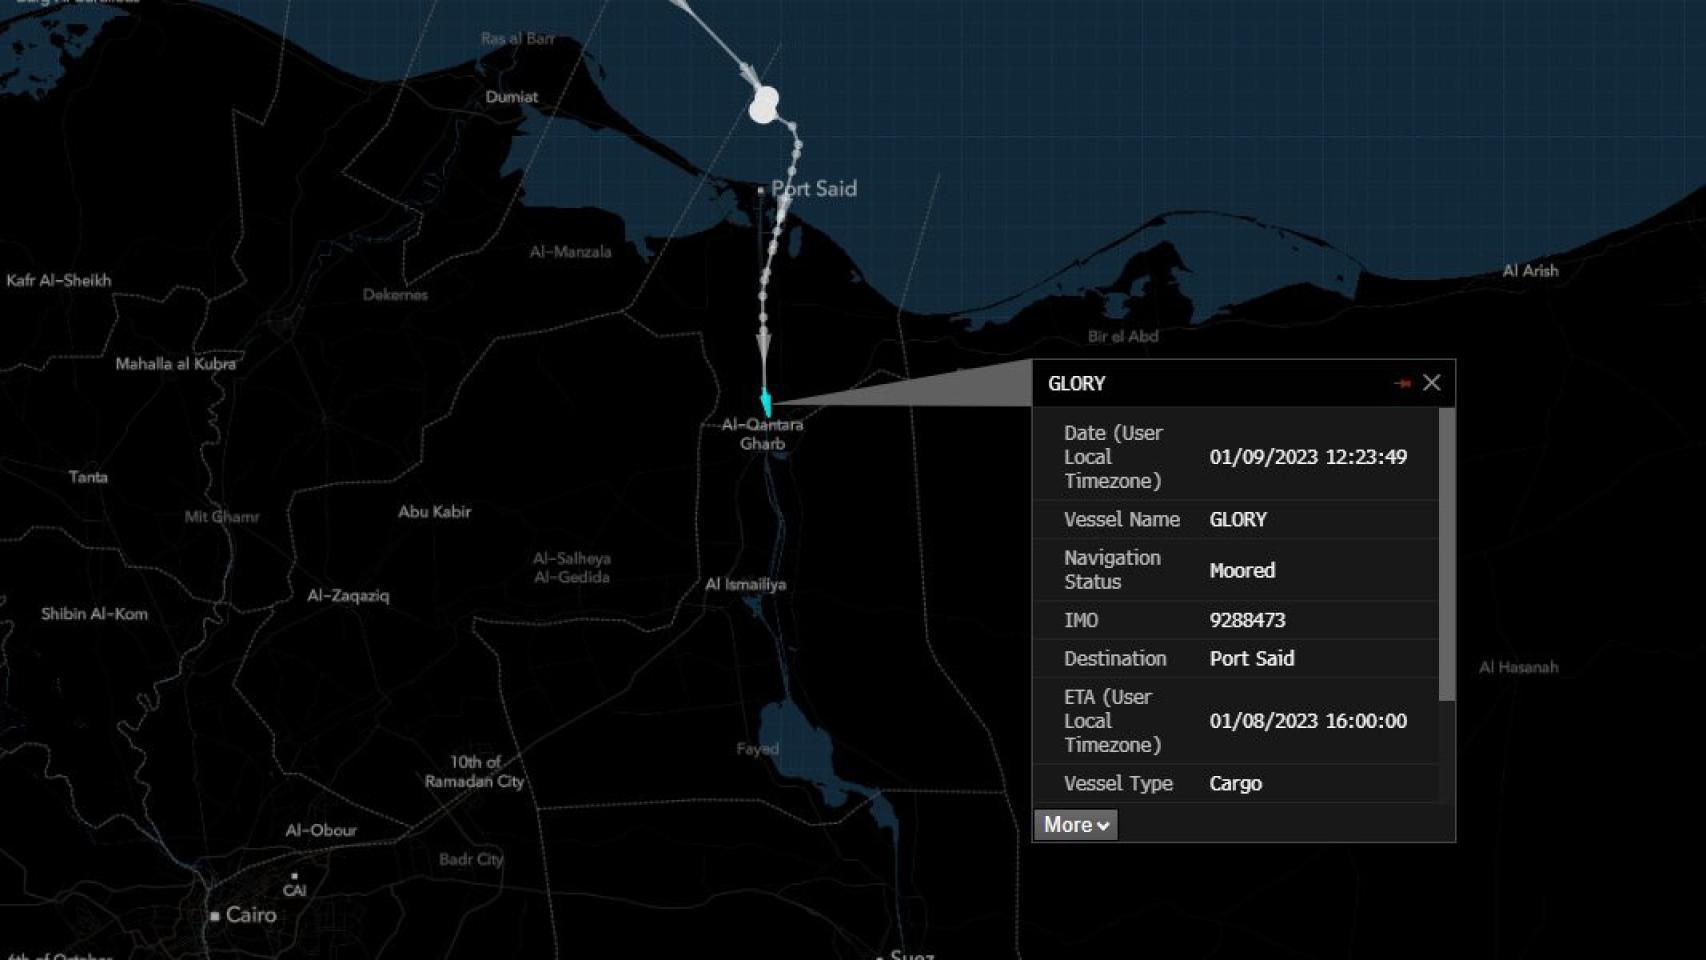Click the large white track cluster marker
Screen dimensions: 1706x960
point(764,105)
